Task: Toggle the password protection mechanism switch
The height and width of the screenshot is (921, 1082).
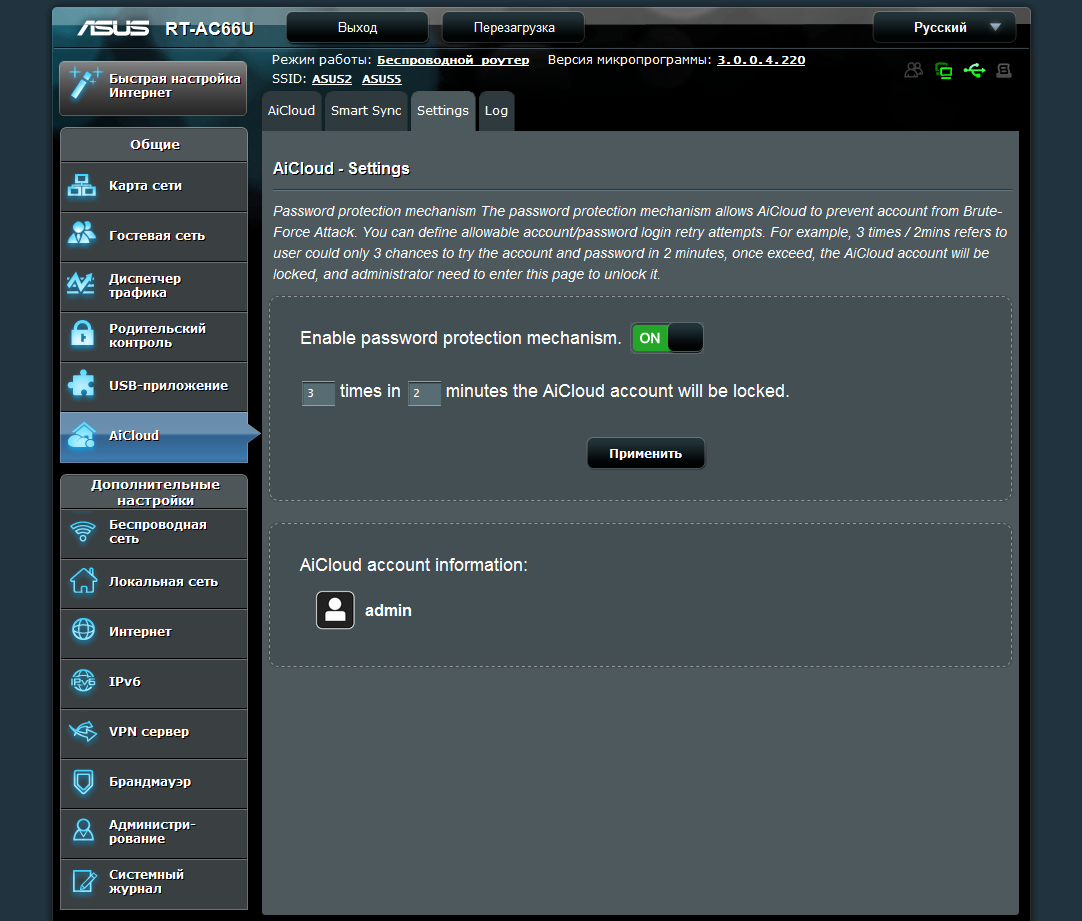Action: (x=667, y=338)
